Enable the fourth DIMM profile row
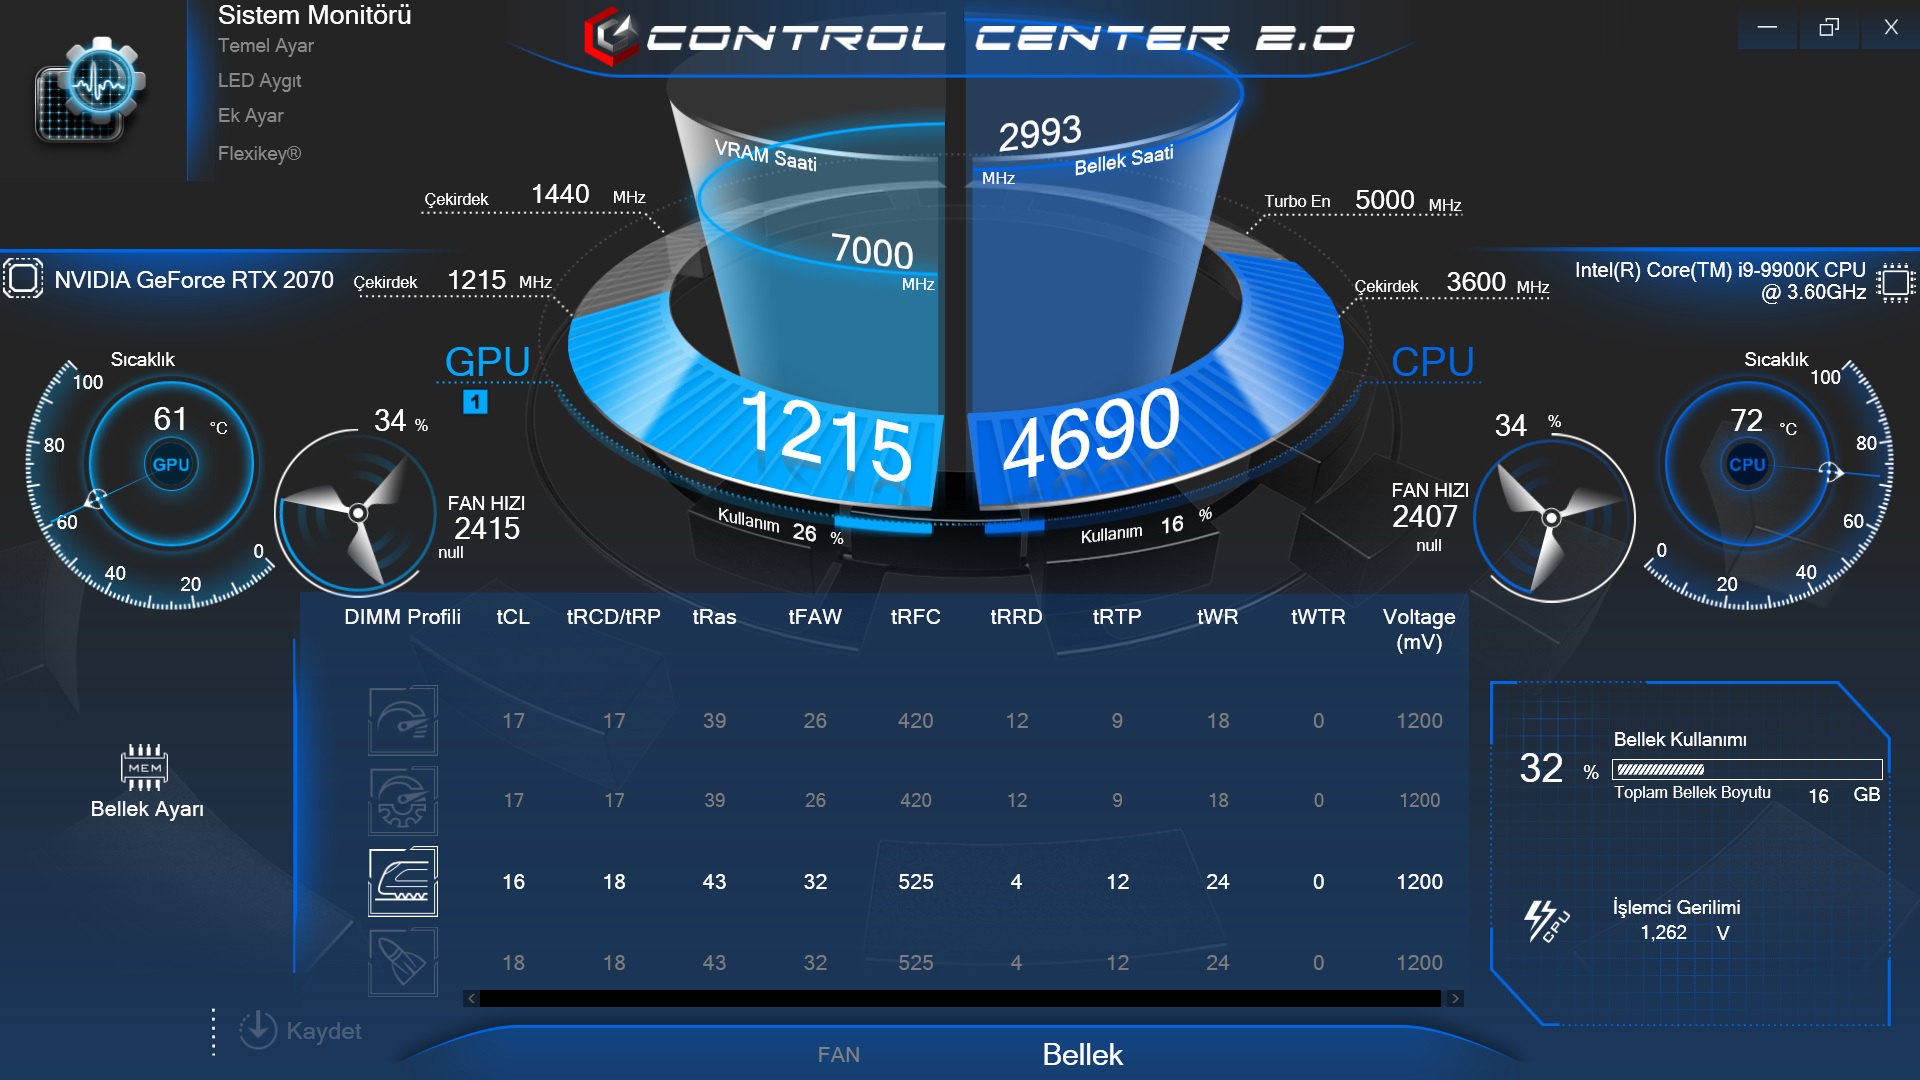The height and width of the screenshot is (1080, 1920). click(402, 960)
